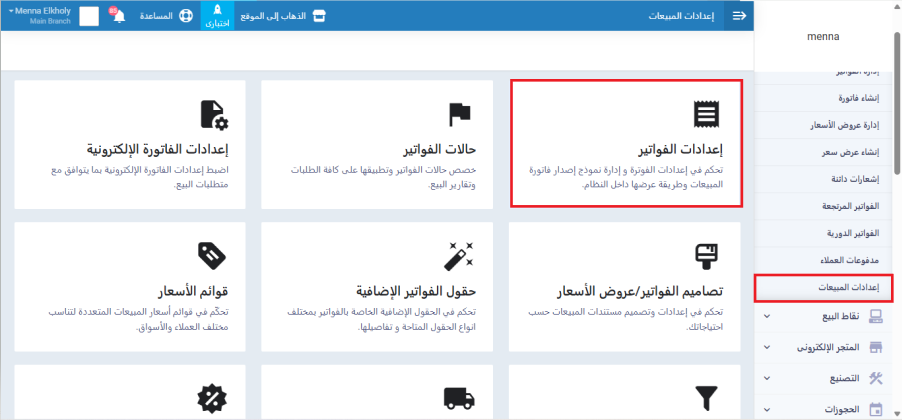Screen dimensions: 902x420
Task: Open the المساعدة help button
Action: point(167,16)
